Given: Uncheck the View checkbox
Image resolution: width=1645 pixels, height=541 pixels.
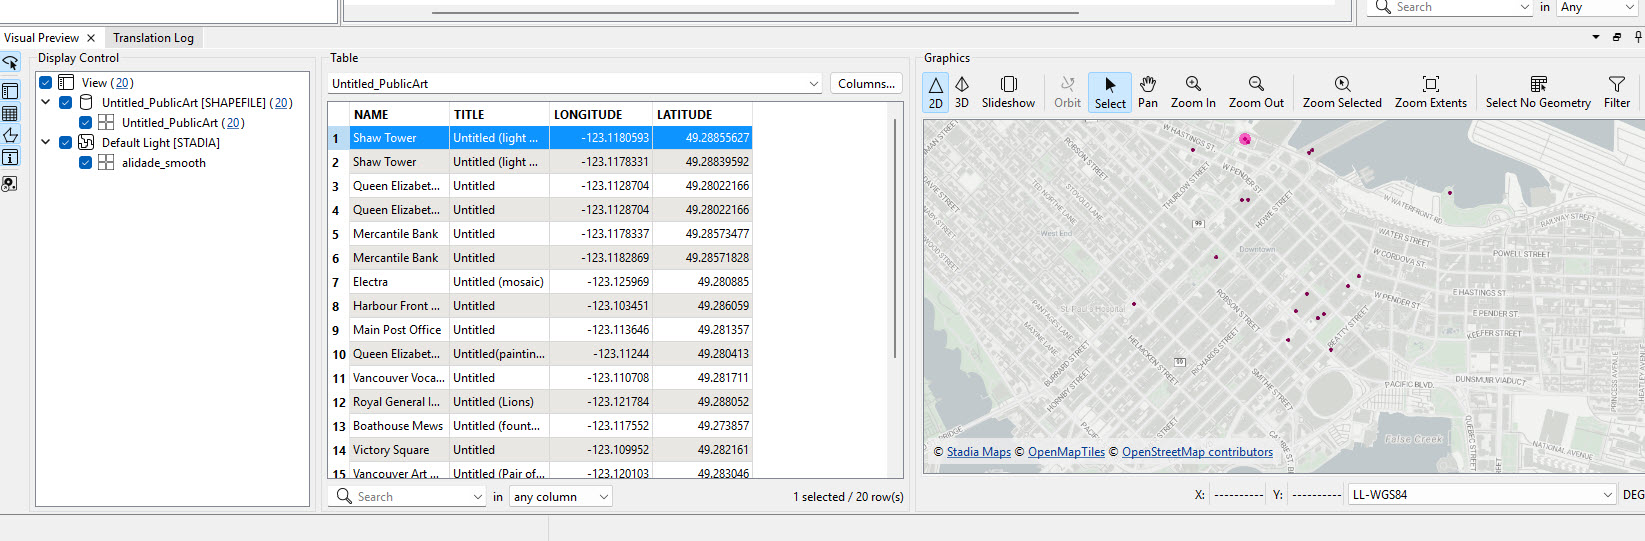Looking at the screenshot, I should click(x=46, y=82).
